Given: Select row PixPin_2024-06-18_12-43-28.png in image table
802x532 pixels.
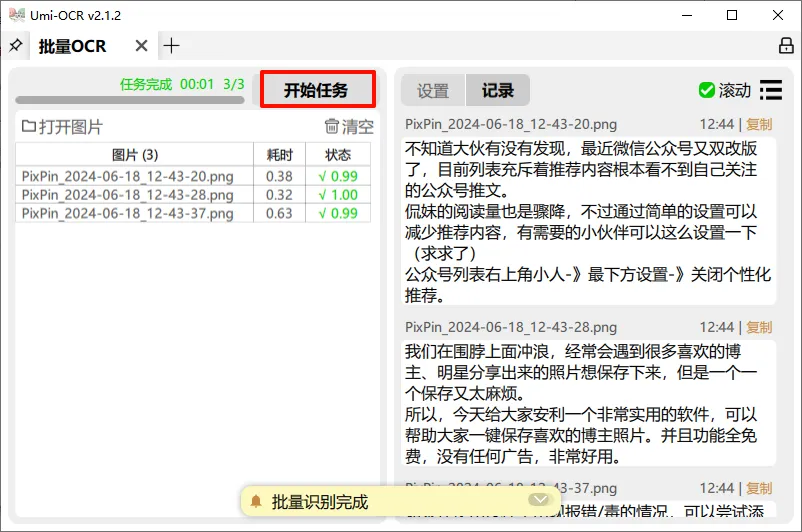Looking at the screenshot, I should 193,195.
